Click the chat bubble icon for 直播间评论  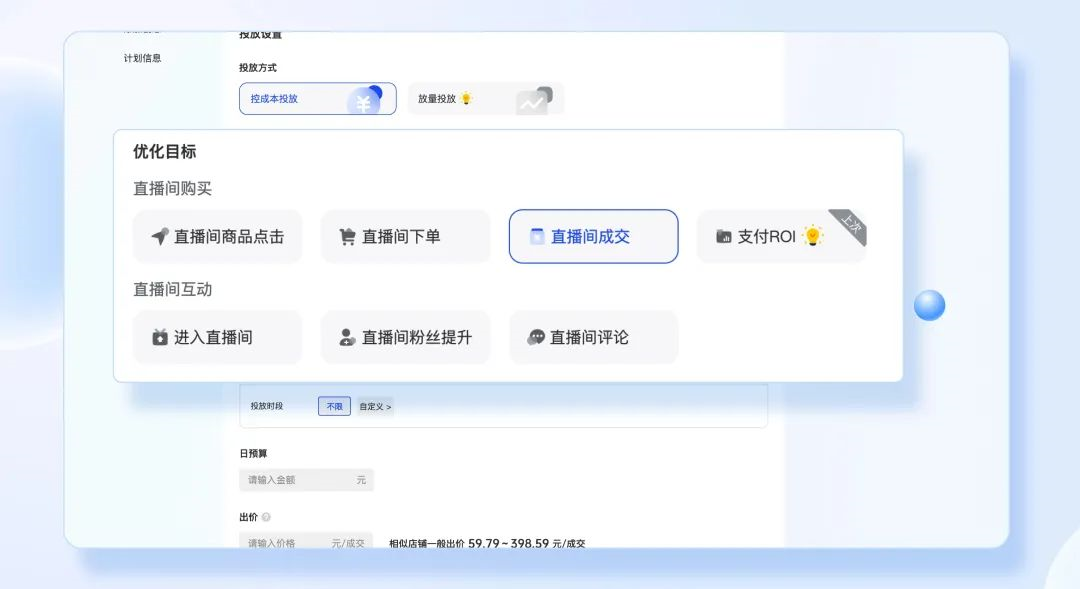tap(536, 338)
